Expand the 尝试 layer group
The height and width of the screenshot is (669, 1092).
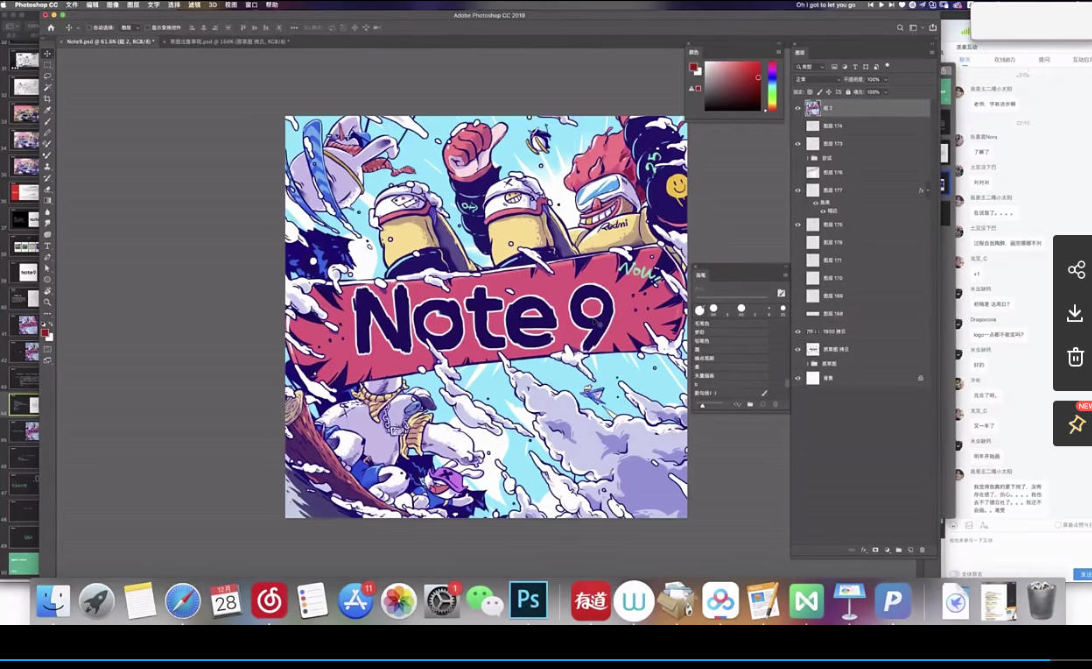[808, 158]
